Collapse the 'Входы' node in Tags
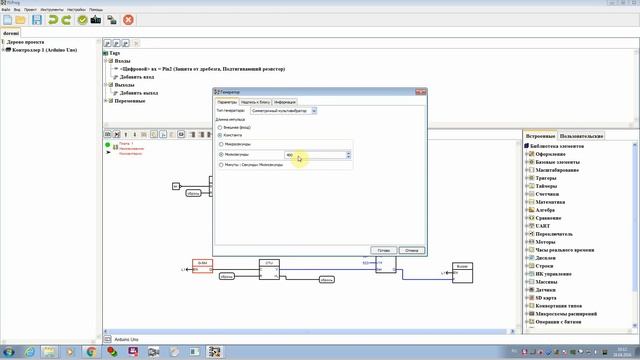The image size is (640, 360). tap(106, 61)
